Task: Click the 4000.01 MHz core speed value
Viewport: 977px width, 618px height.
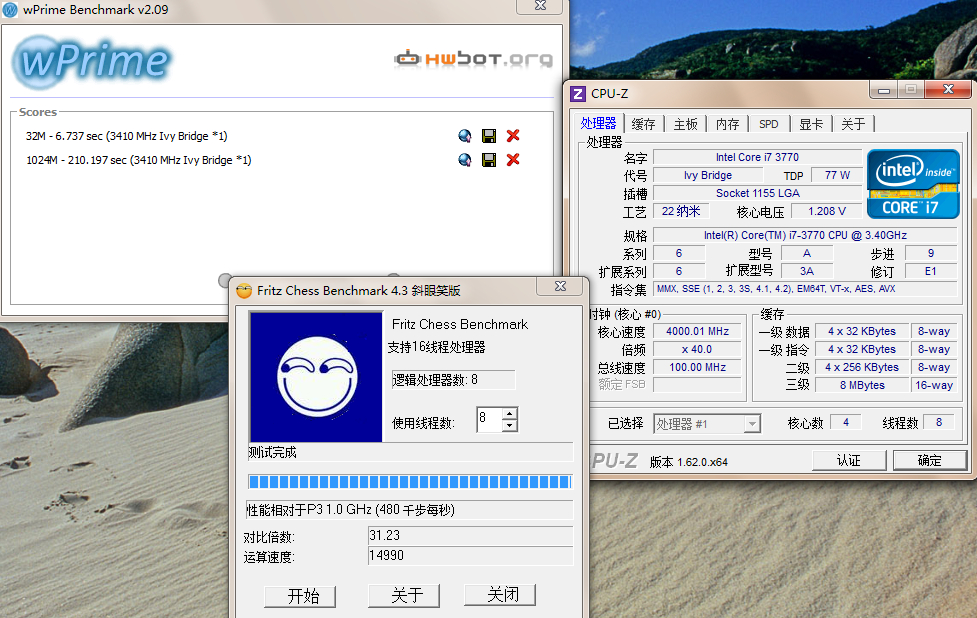Action: (697, 331)
